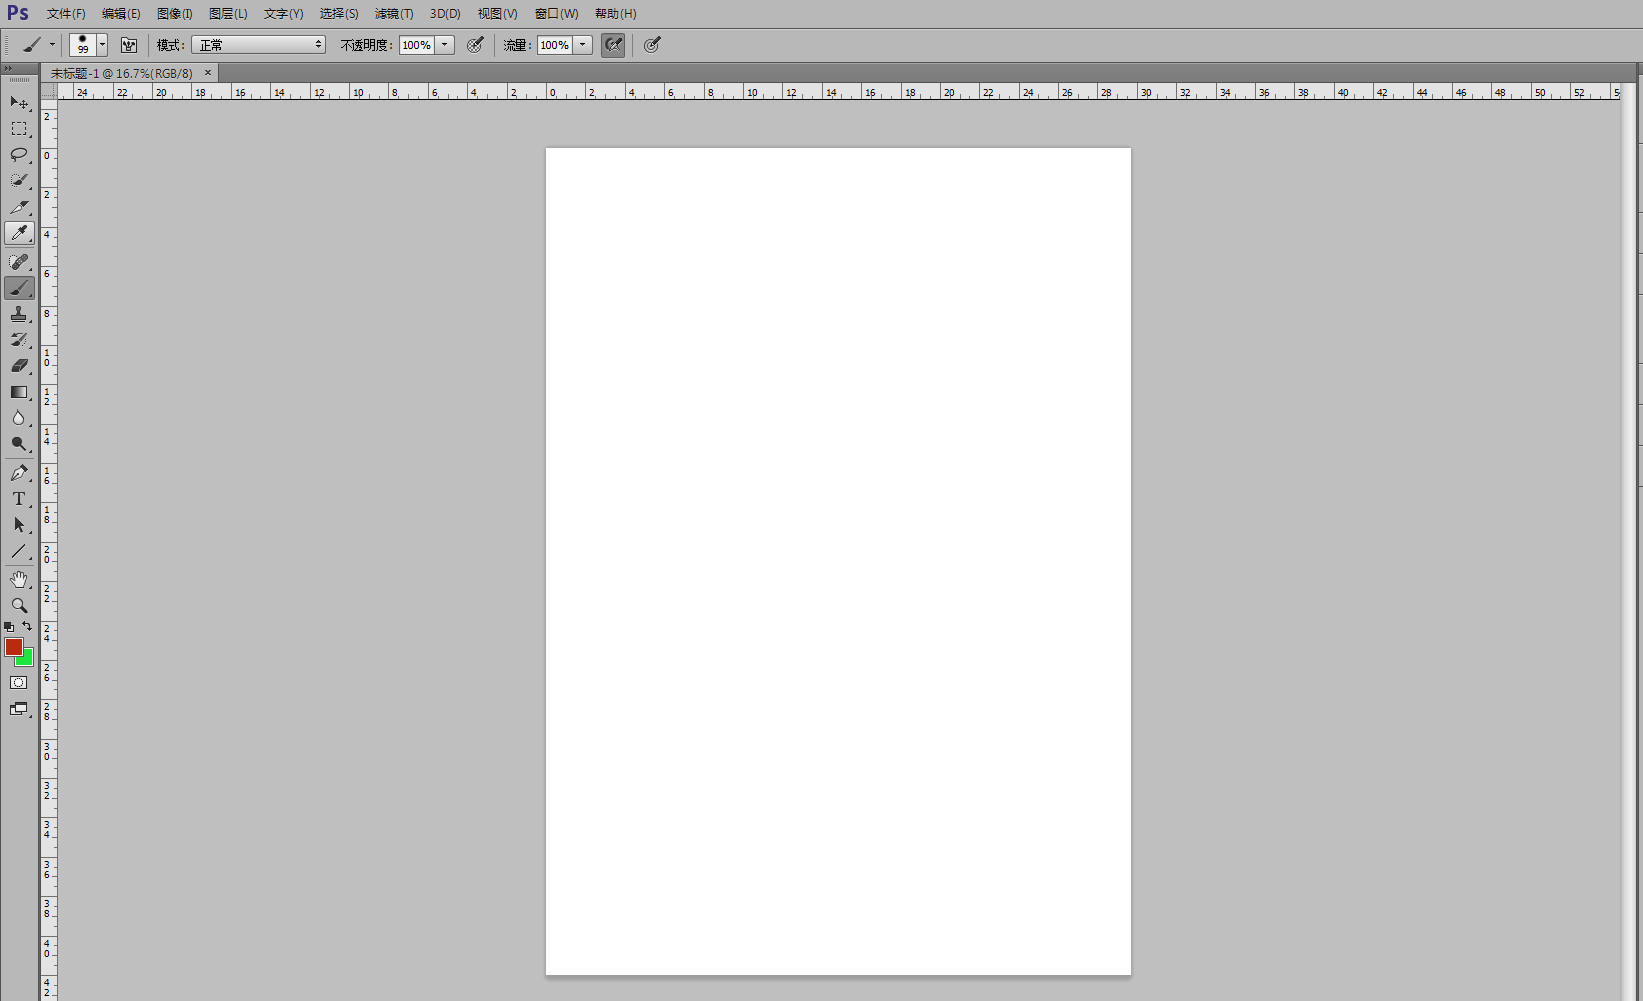Viewport: 1643px width, 1001px height.
Task: Open the brush tool preset picker
Action: [39, 45]
